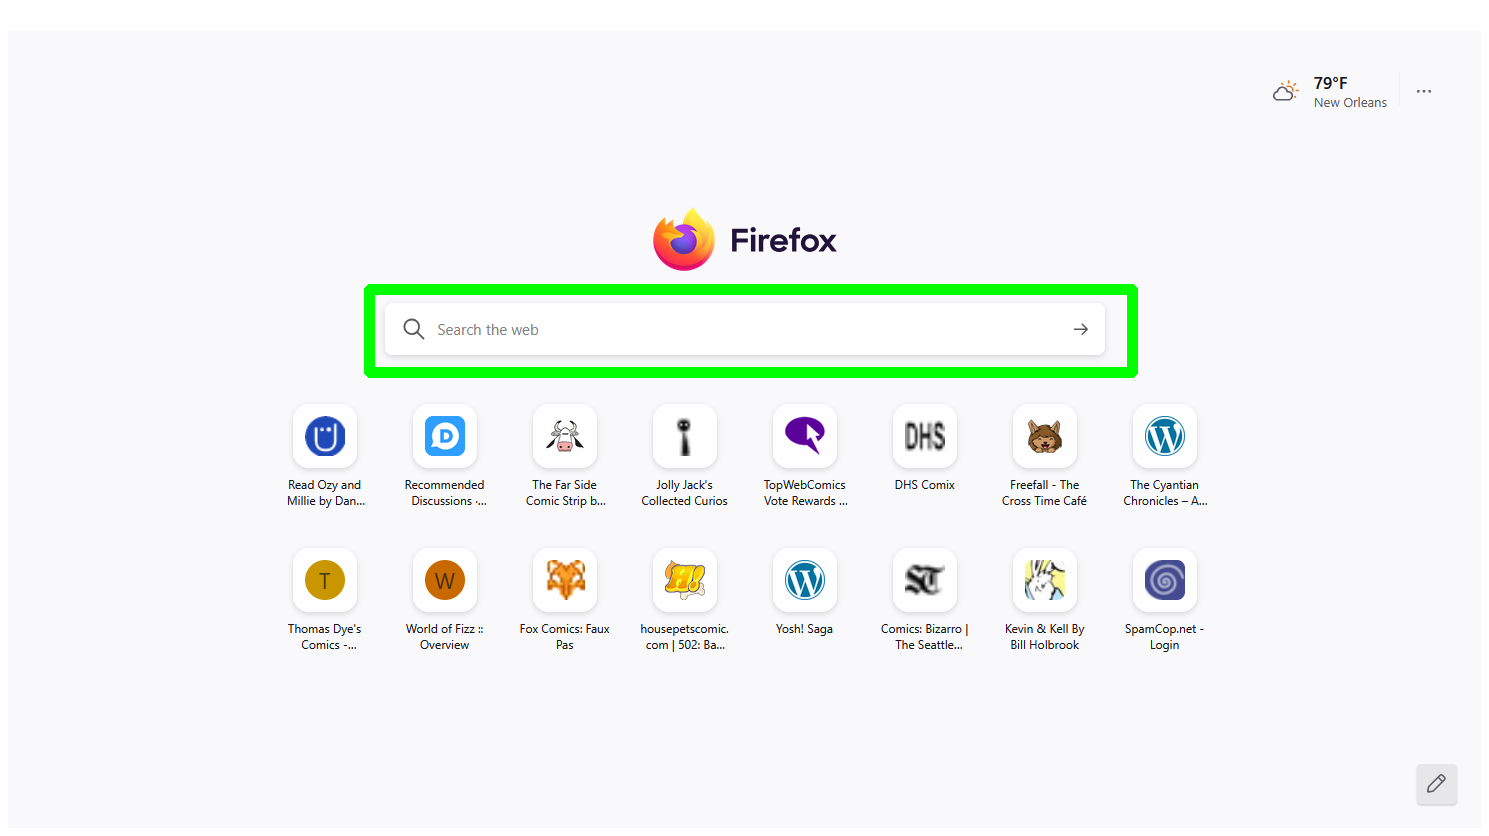Open Fox Comics: Faux Pas shortcut
Screen dimensions: 1489x836
tap(565, 581)
